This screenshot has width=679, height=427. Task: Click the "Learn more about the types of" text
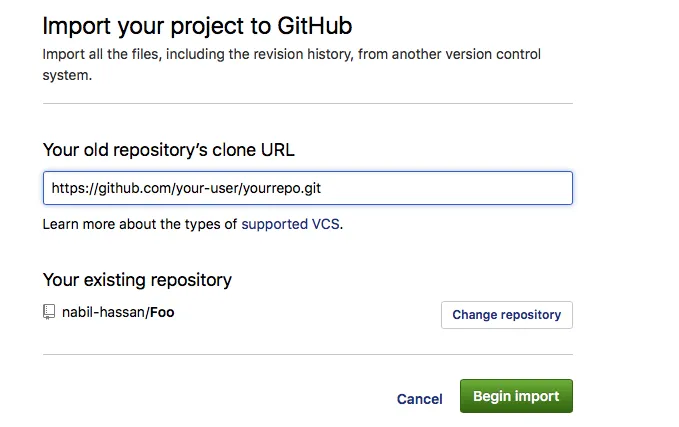point(139,224)
